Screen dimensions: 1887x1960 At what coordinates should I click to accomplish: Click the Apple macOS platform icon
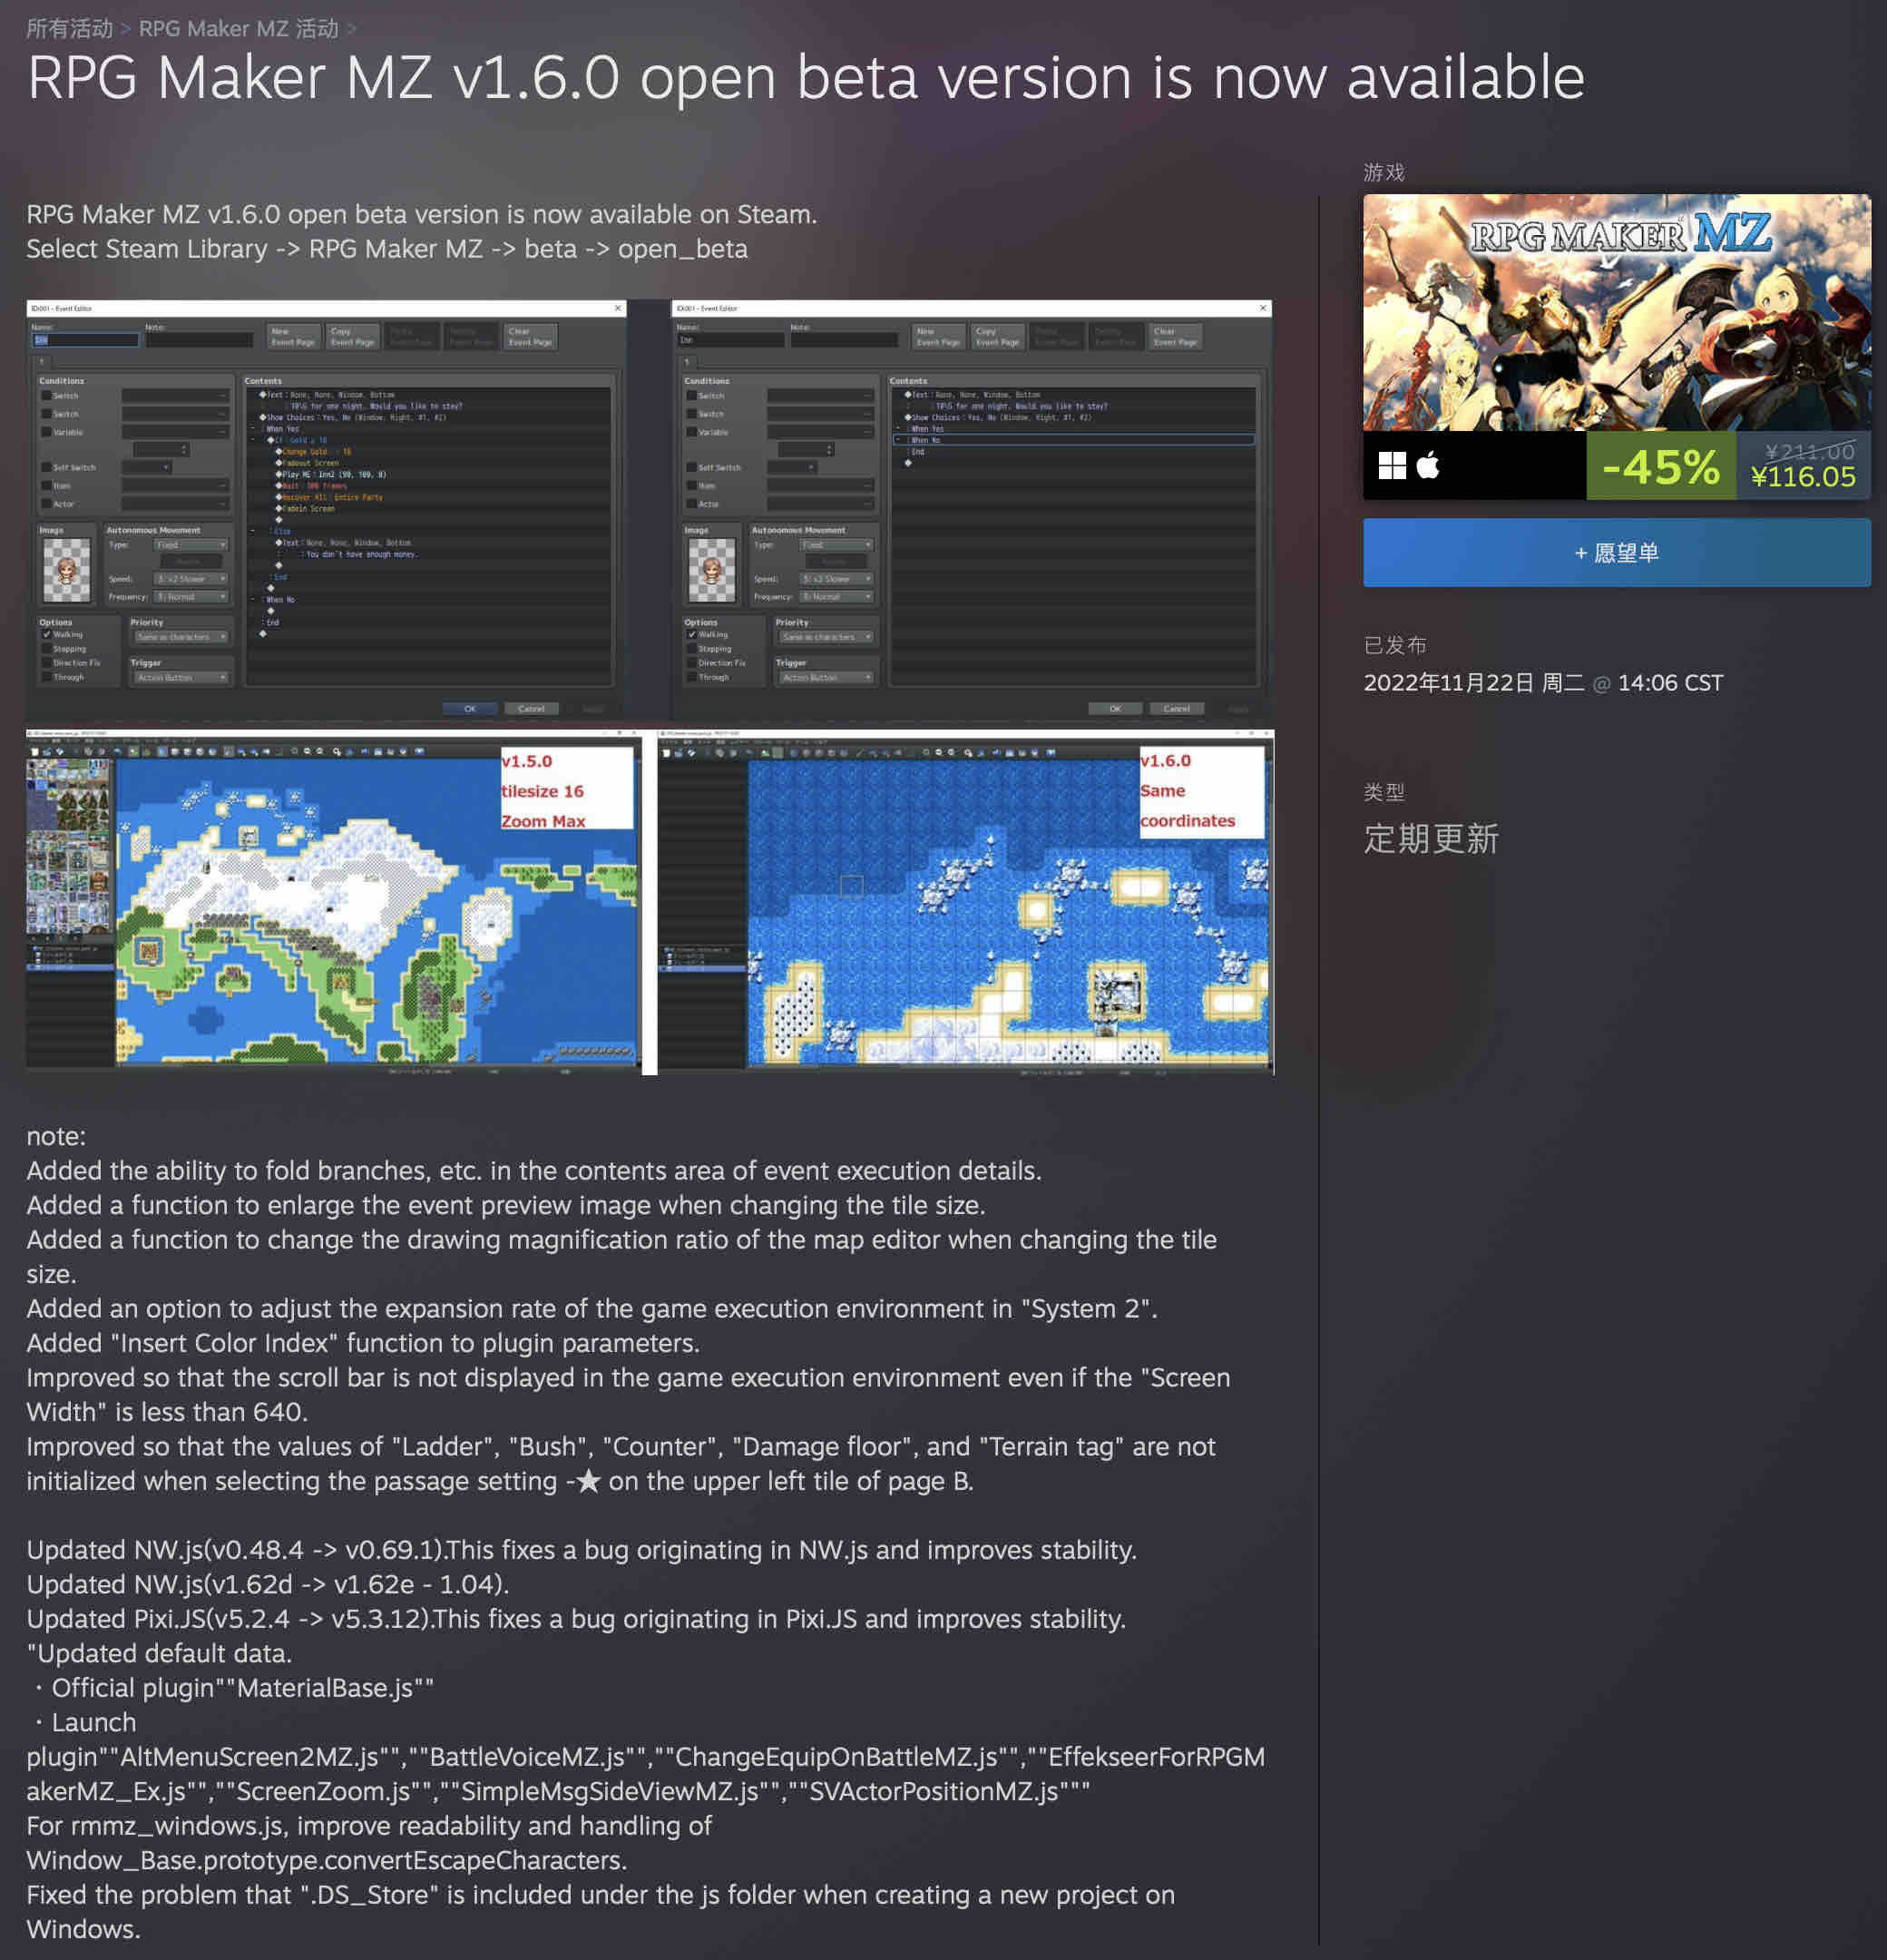pos(1428,465)
